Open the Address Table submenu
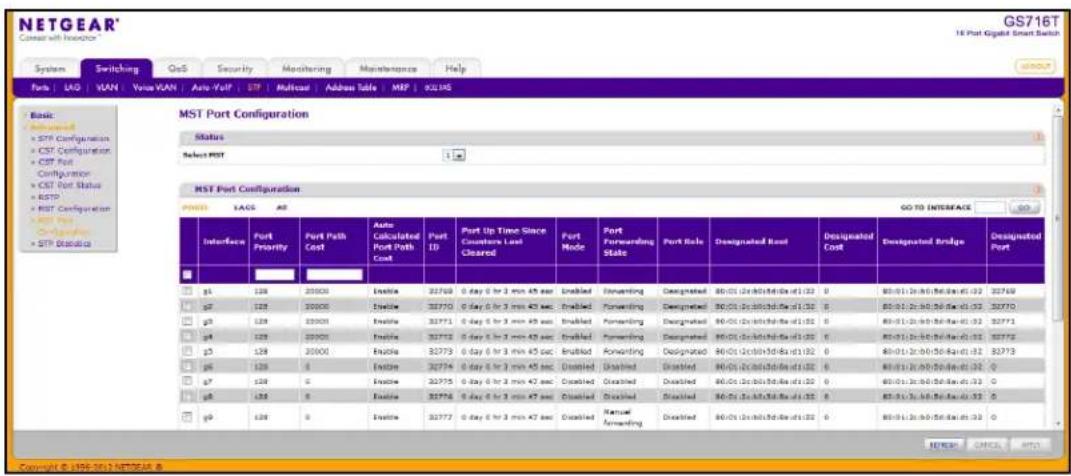The width and height of the screenshot is (1071, 476). click(351, 89)
